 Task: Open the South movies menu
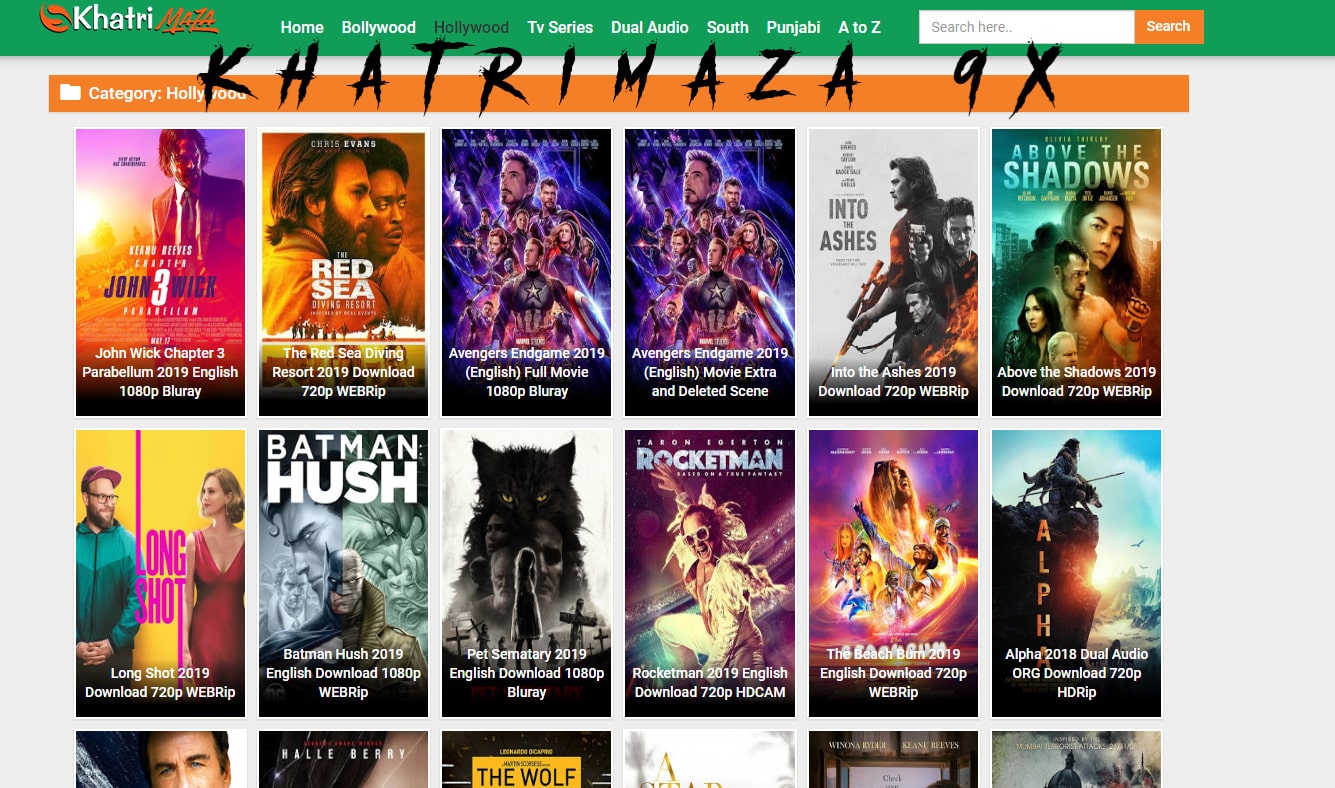[x=727, y=27]
